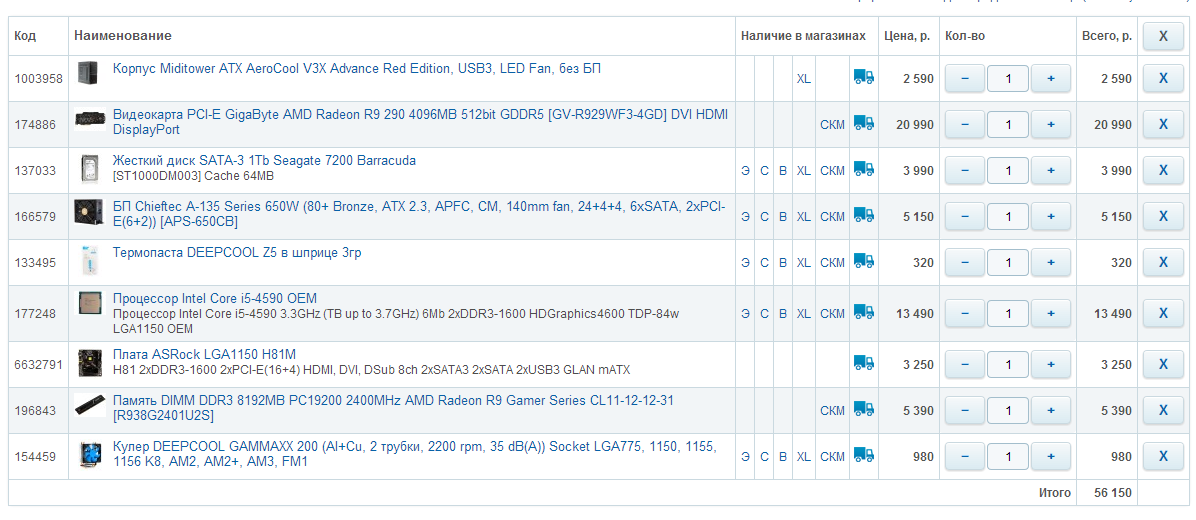Focus quantity field for GAMMAXX 200 cooler
1196x520 pixels.
tap(1008, 457)
